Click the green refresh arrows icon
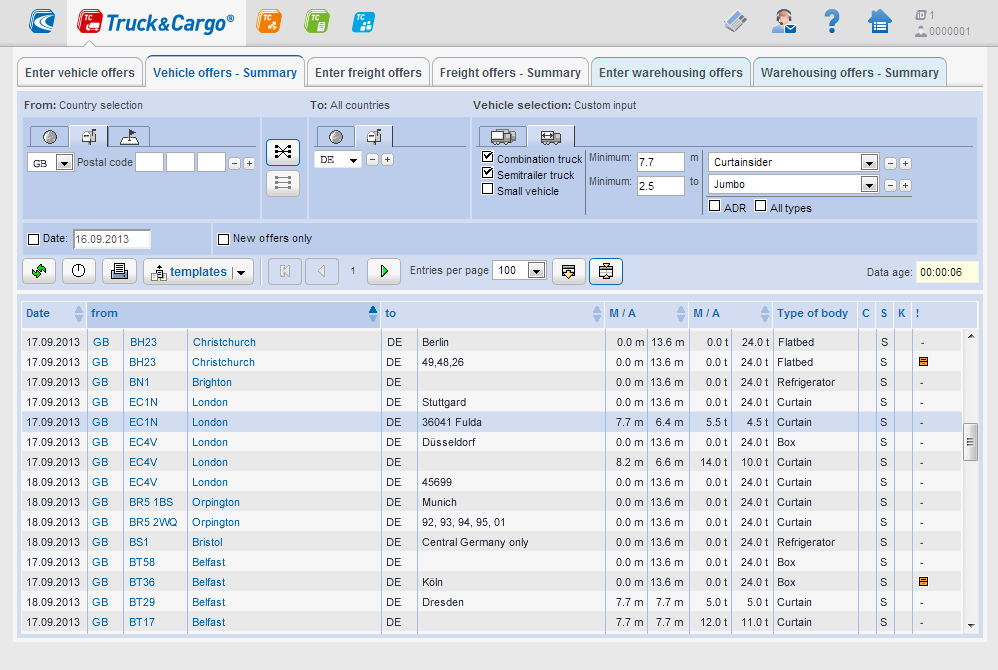 pyautogui.click(x=39, y=271)
